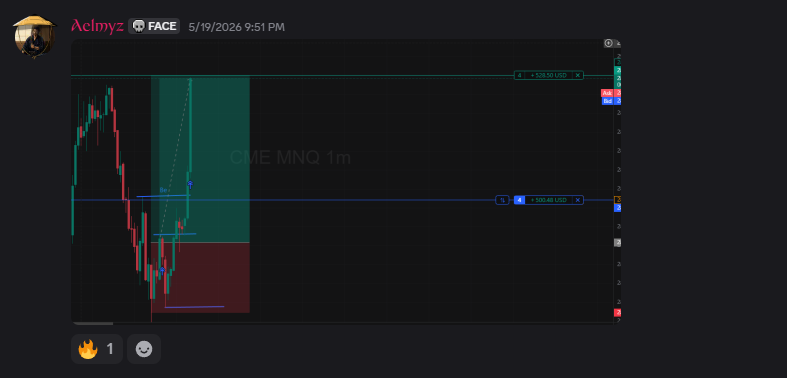Close the +500.48 USD position
The width and height of the screenshot is (787, 378).
click(x=578, y=200)
